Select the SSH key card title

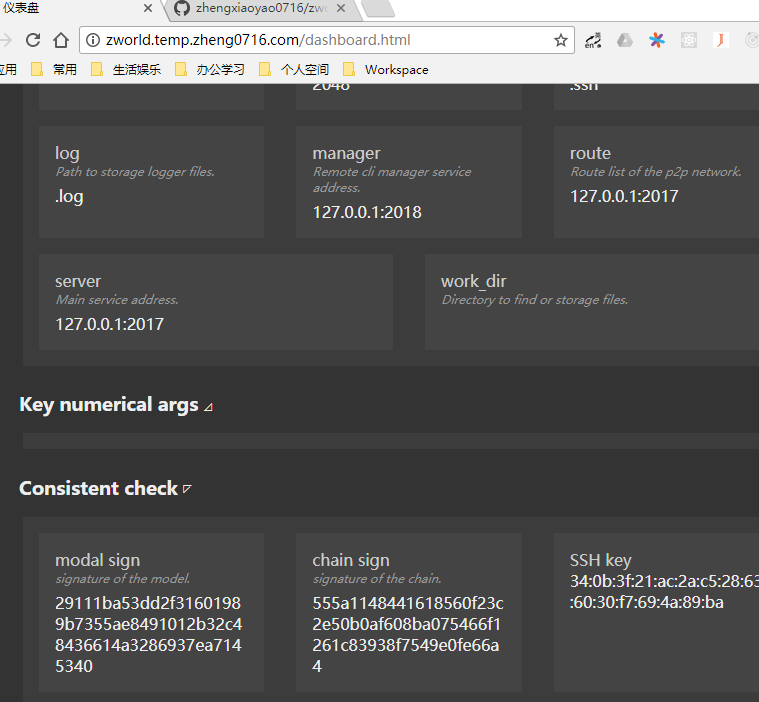601,561
